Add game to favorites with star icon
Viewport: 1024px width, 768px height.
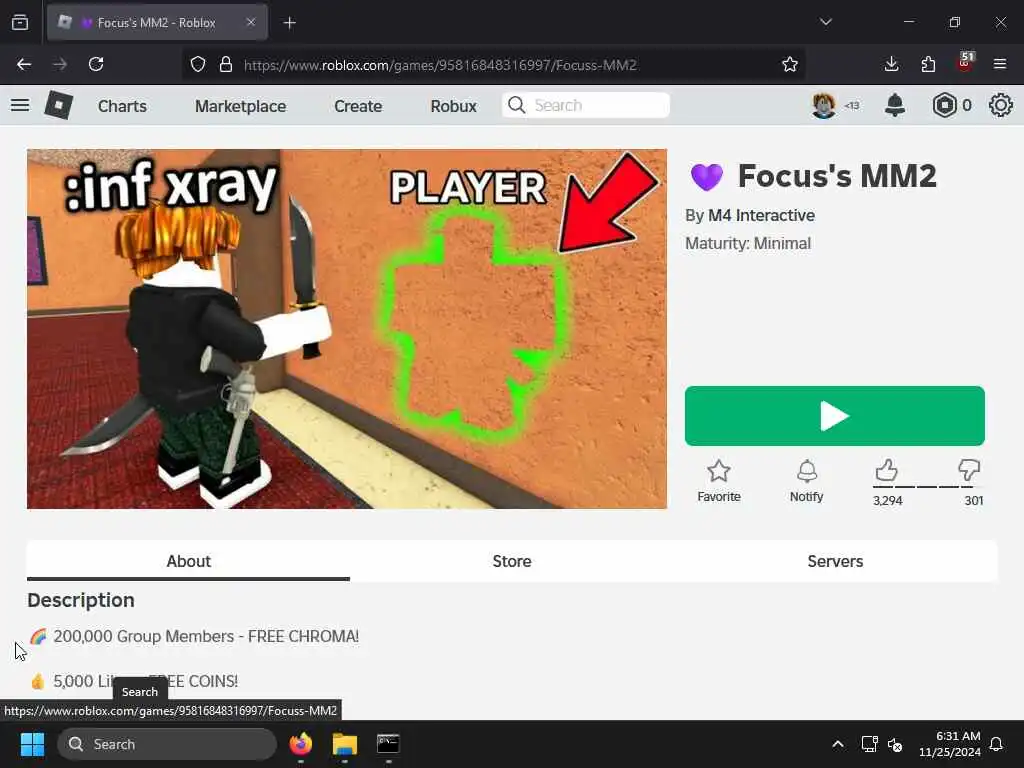(718, 481)
